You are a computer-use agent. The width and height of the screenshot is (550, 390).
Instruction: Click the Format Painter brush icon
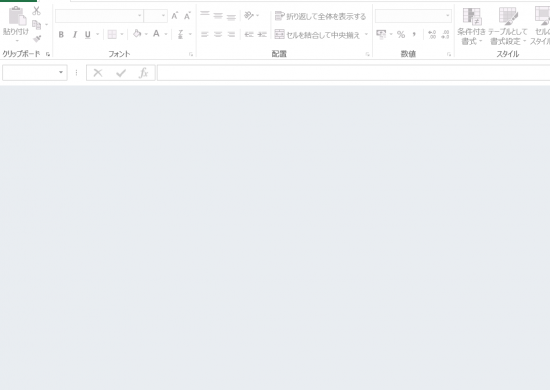(37, 38)
